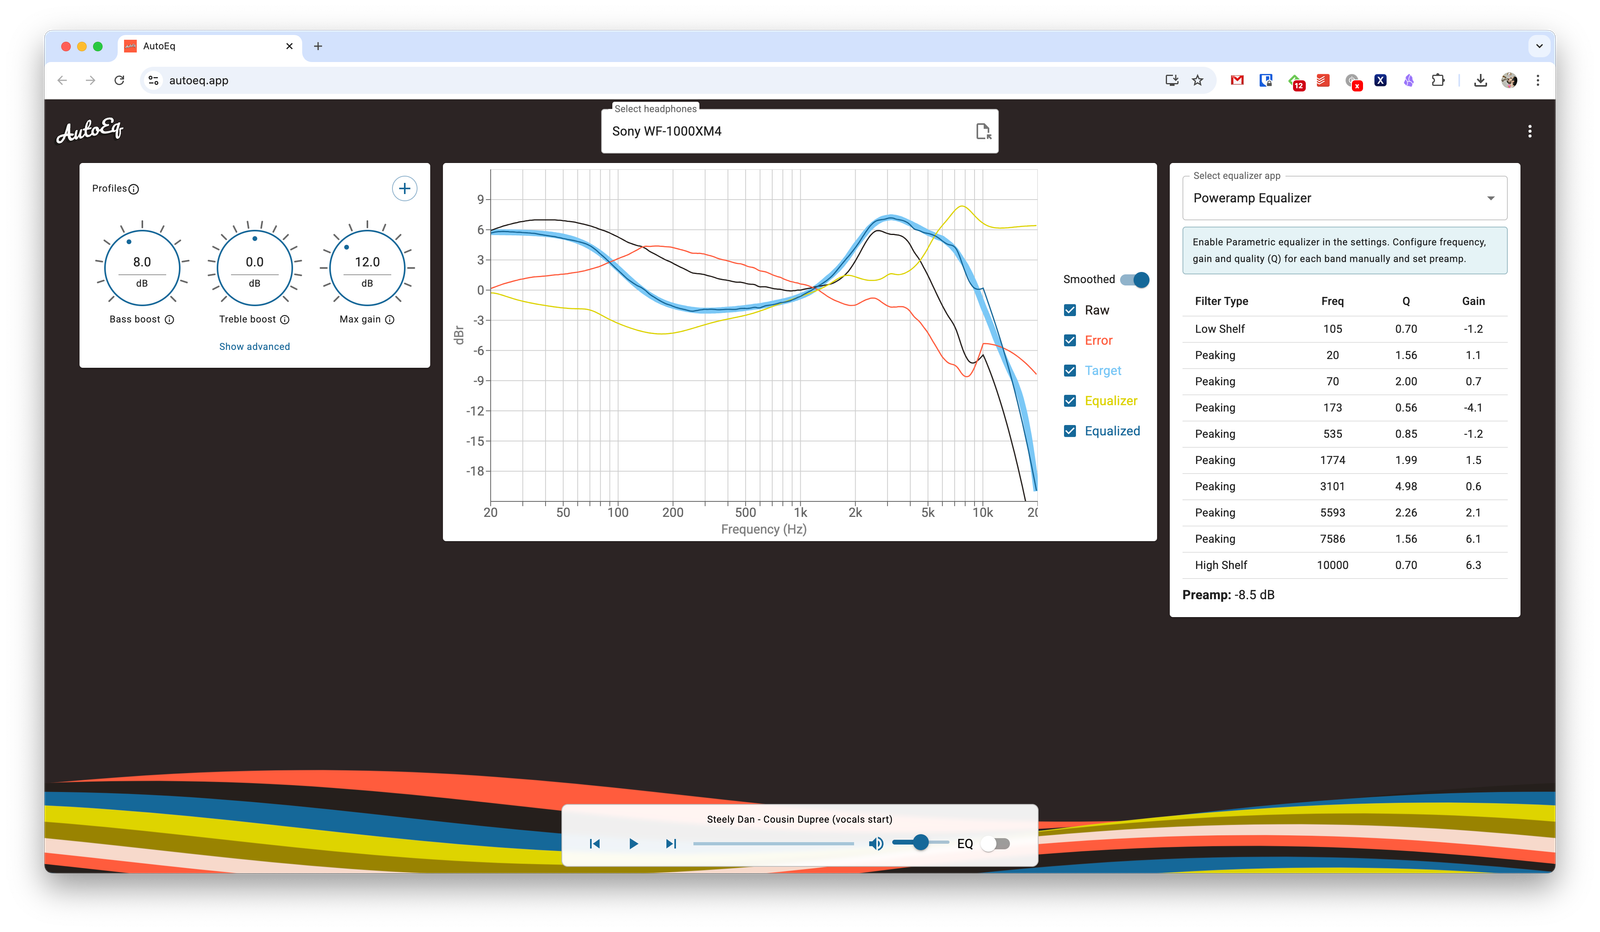Screen dimensions: 1600x932
Task: Click the Show advanced link
Action: [255, 347]
